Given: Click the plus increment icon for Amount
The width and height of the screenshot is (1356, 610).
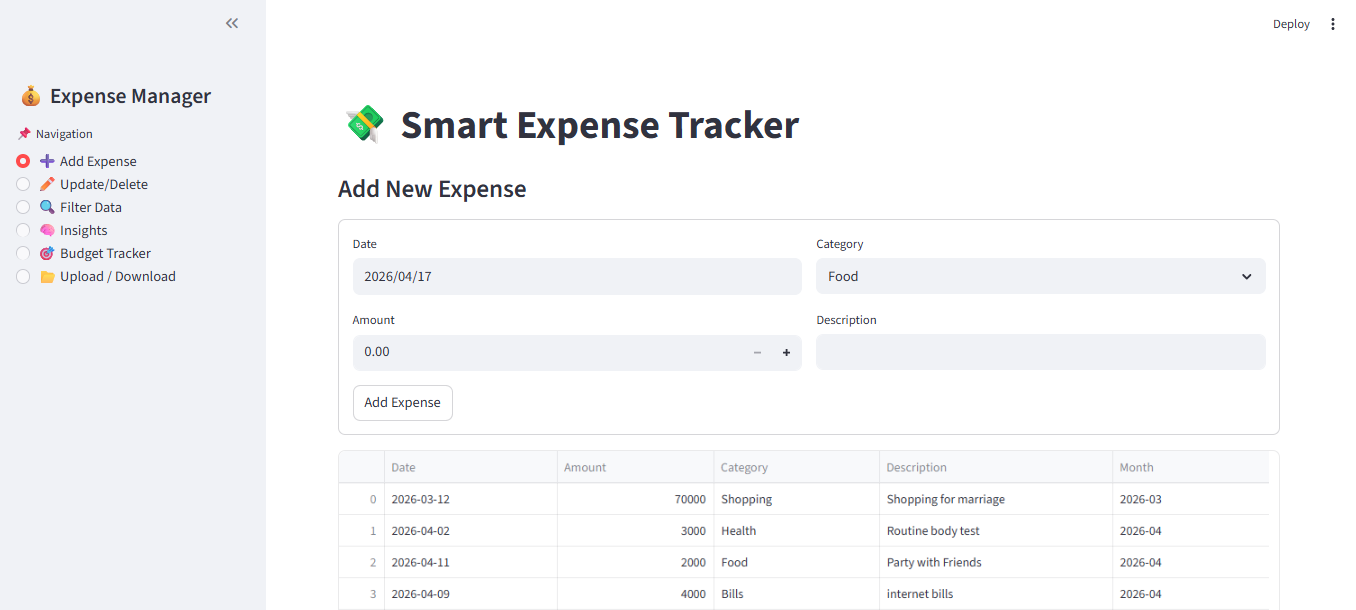Looking at the screenshot, I should [786, 352].
